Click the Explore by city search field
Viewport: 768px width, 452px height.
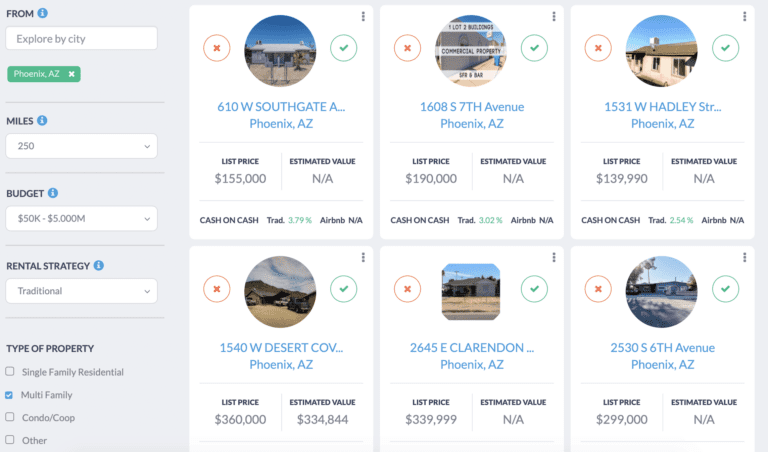(x=81, y=39)
